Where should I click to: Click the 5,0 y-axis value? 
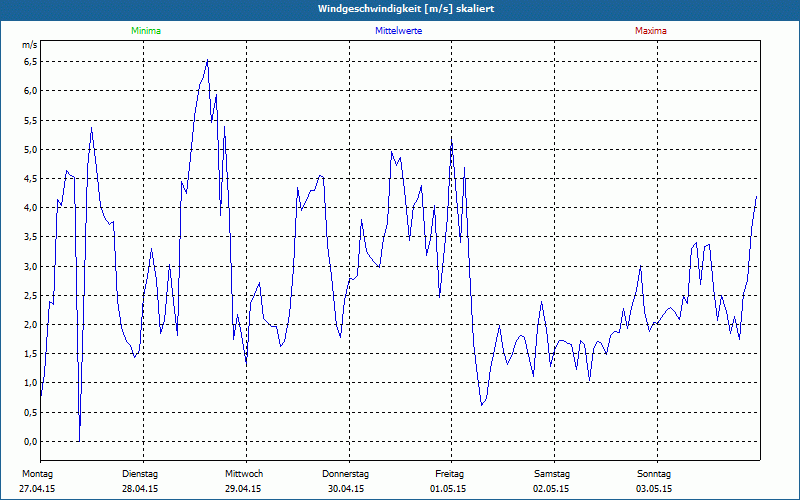pyautogui.click(x=31, y=149)
